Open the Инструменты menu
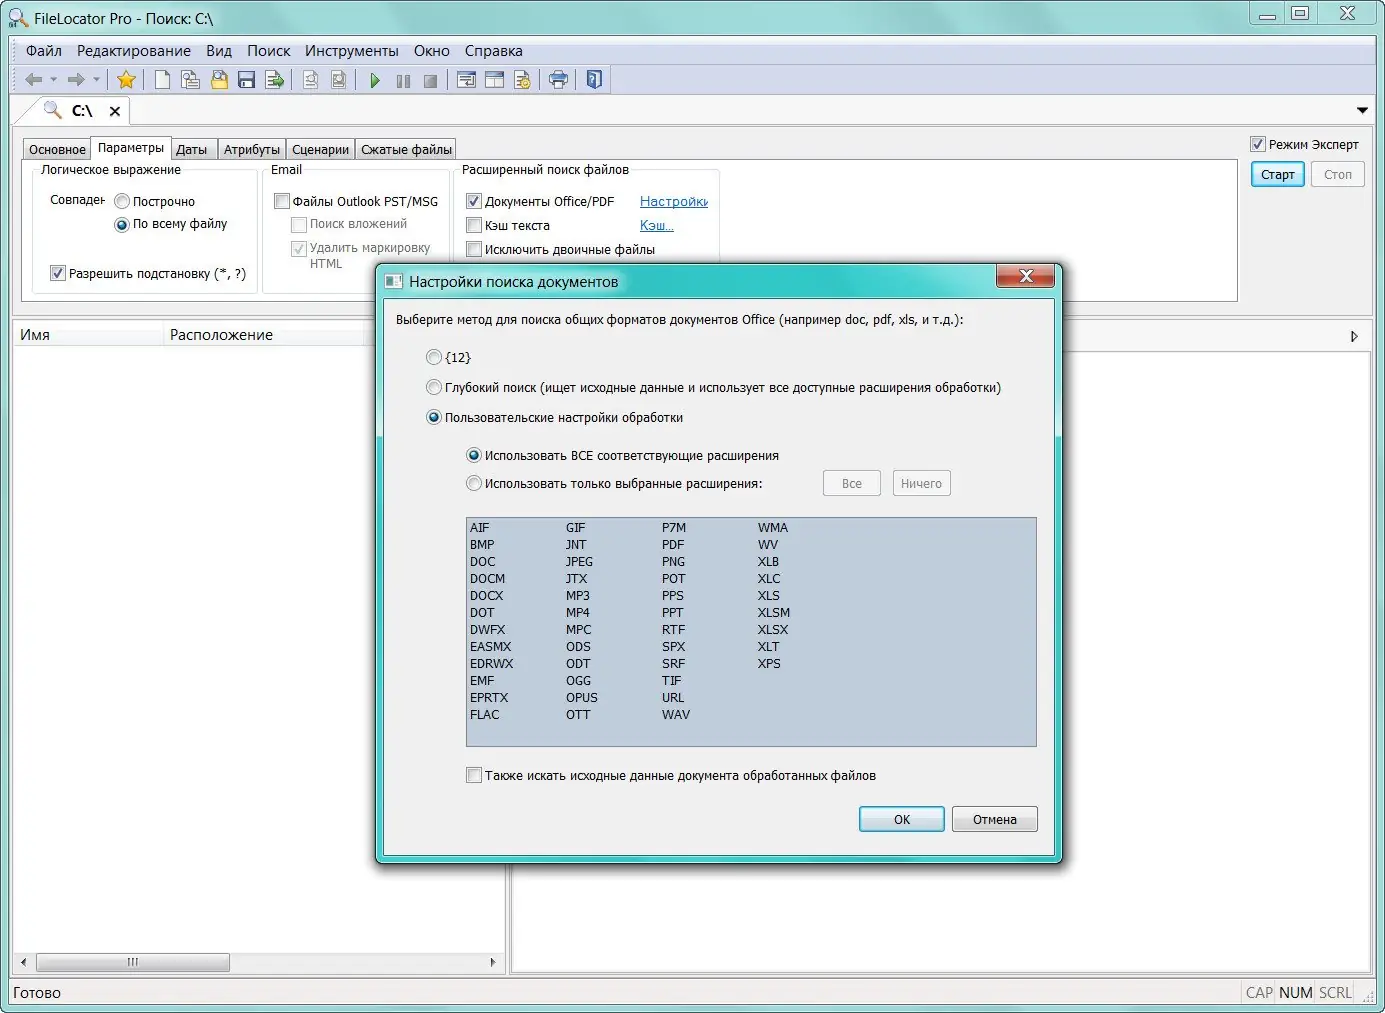 click(352, 51)
